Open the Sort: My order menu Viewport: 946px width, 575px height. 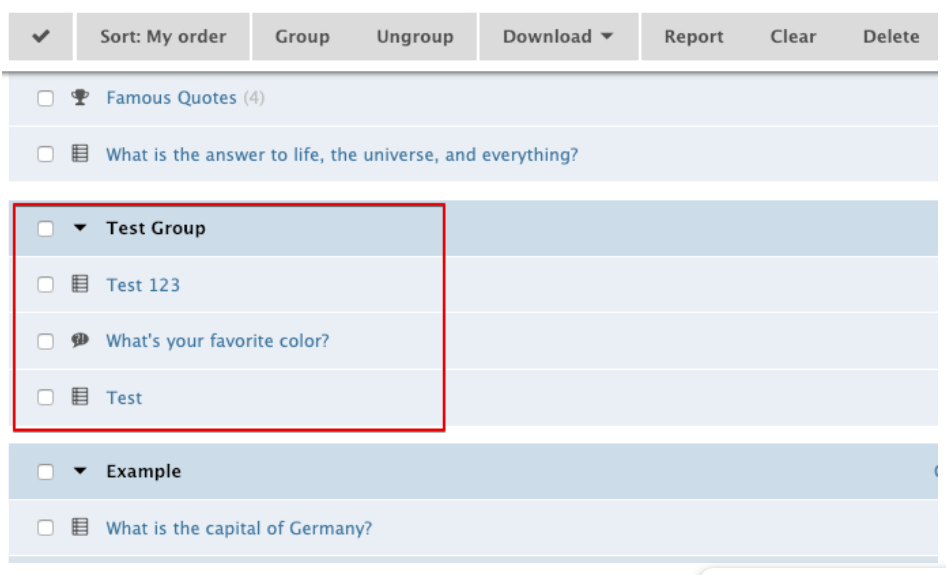[x=163, y=37]
